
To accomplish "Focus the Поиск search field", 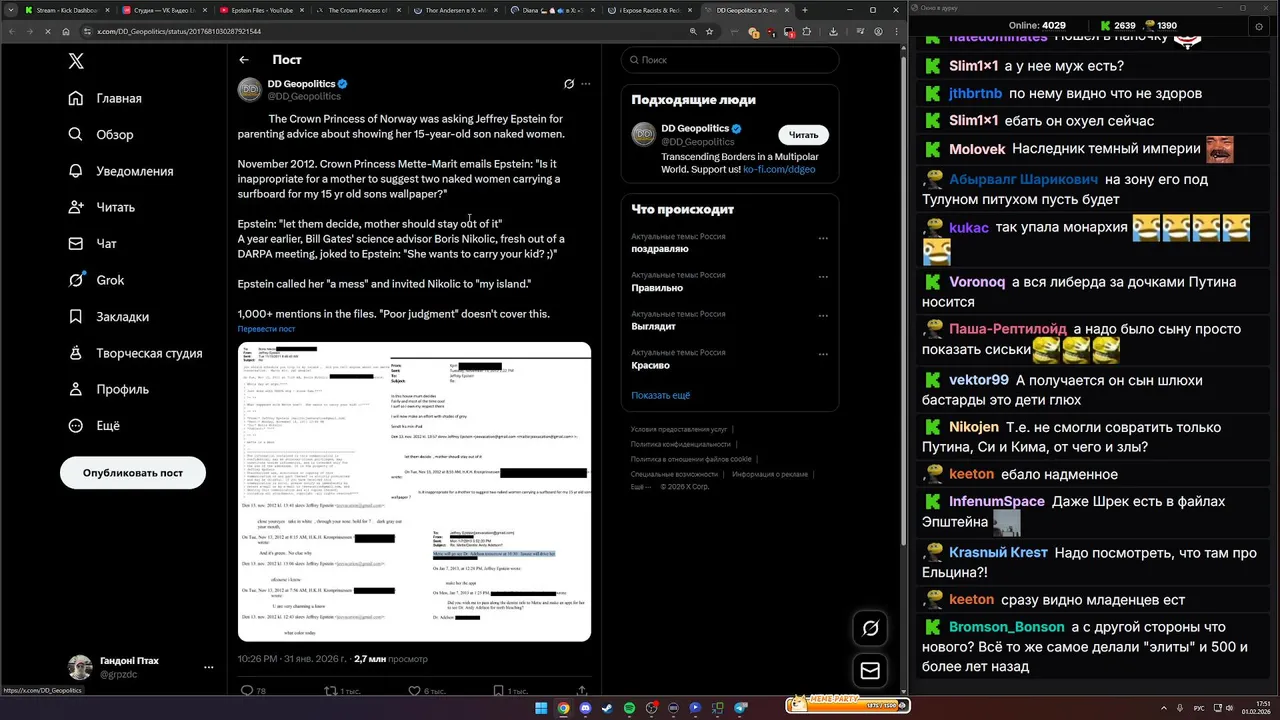I will pos(730,60).
